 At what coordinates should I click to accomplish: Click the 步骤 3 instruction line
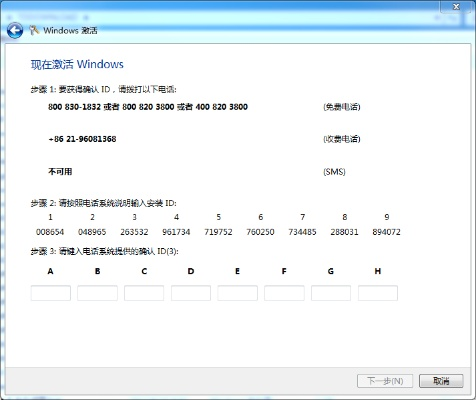(105, 251)
